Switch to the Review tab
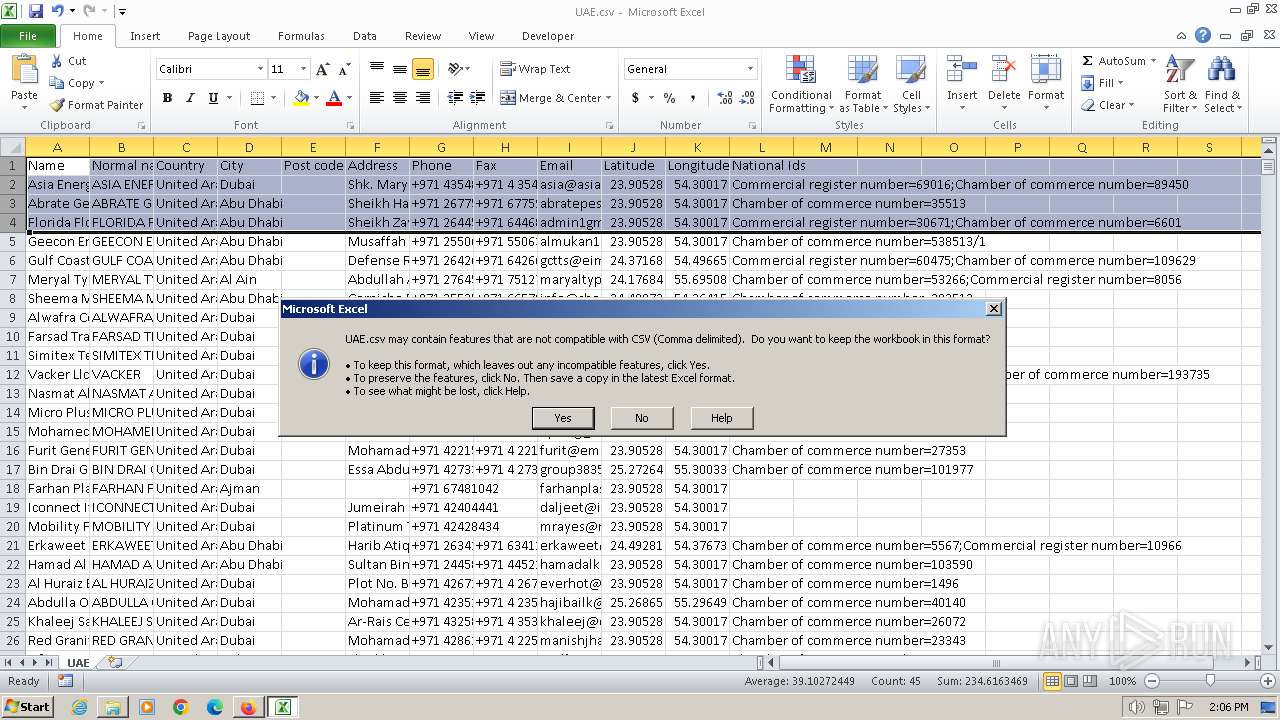1280x720 pixels. pyautogui.click(x=423, y=36)
